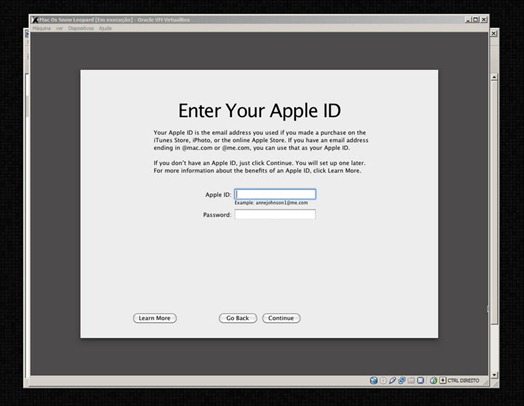Image resolution: width=524 pixels, height=406 pixels.
Task: Click Continue to proceed without Apple ID
Action: 281,318
